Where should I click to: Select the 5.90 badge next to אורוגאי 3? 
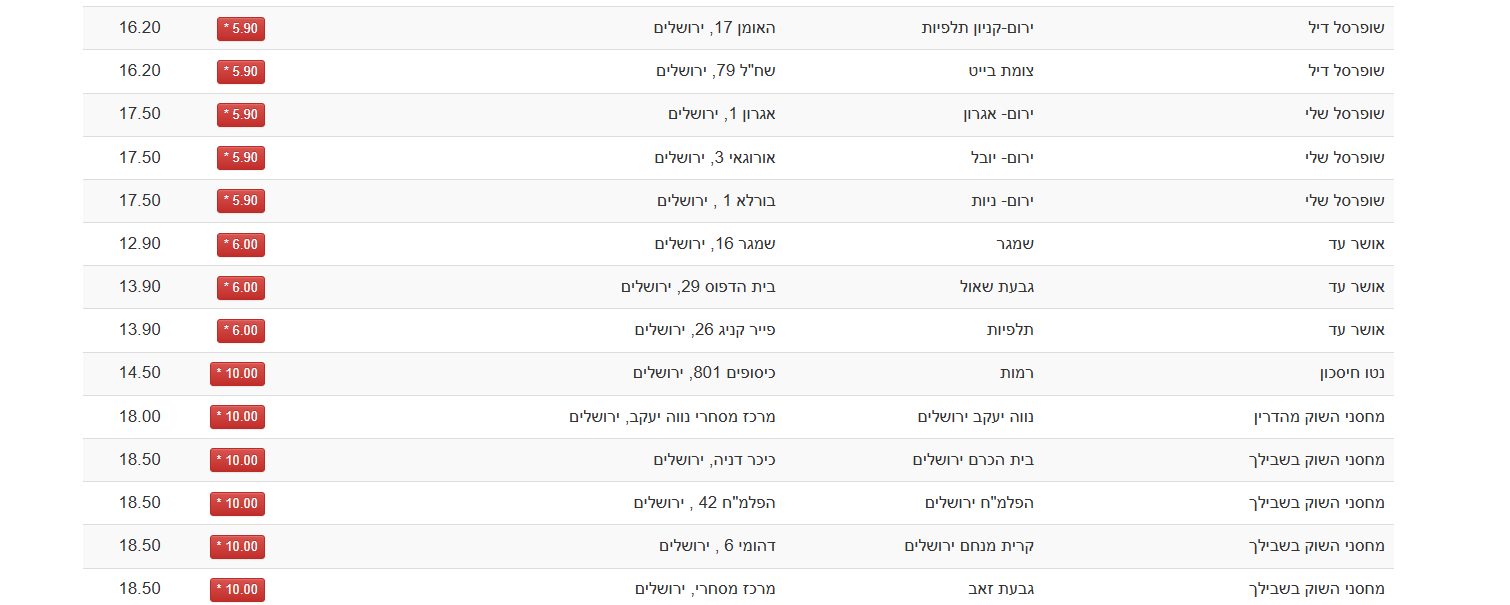240,158
